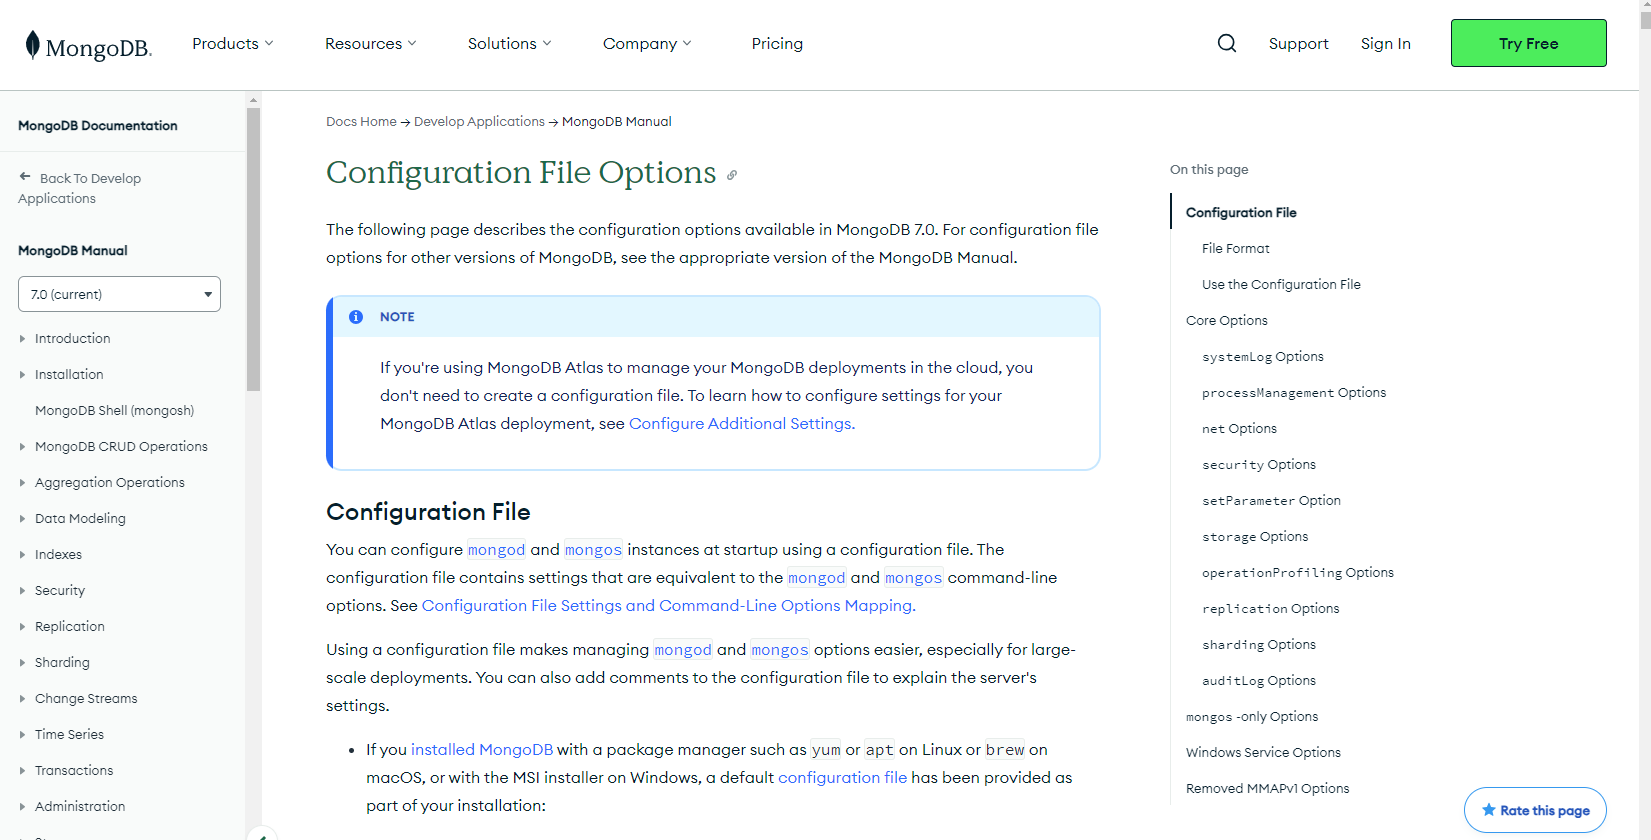Open the Products dropdown menu
This screenshot has width=1651, height=840.
[x=233, y=44]
